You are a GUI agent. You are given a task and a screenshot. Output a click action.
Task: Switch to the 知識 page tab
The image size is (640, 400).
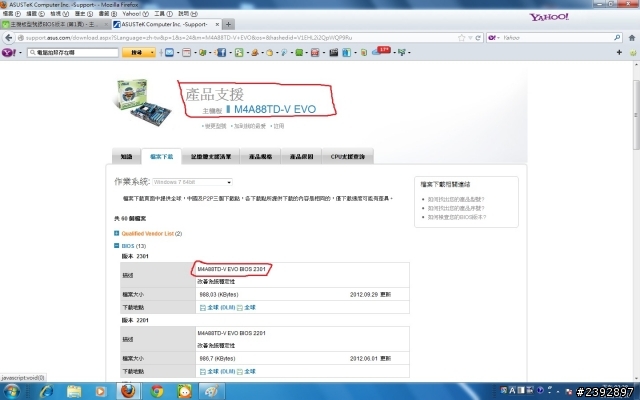point(127,157)
